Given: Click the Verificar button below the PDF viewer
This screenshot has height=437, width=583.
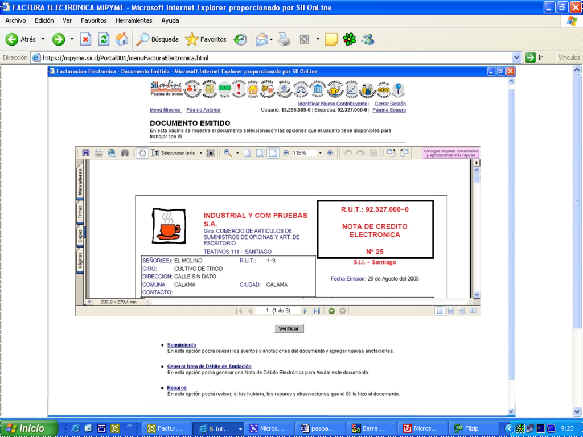Looking at the screenshot, I should click(x=289, y=329).
